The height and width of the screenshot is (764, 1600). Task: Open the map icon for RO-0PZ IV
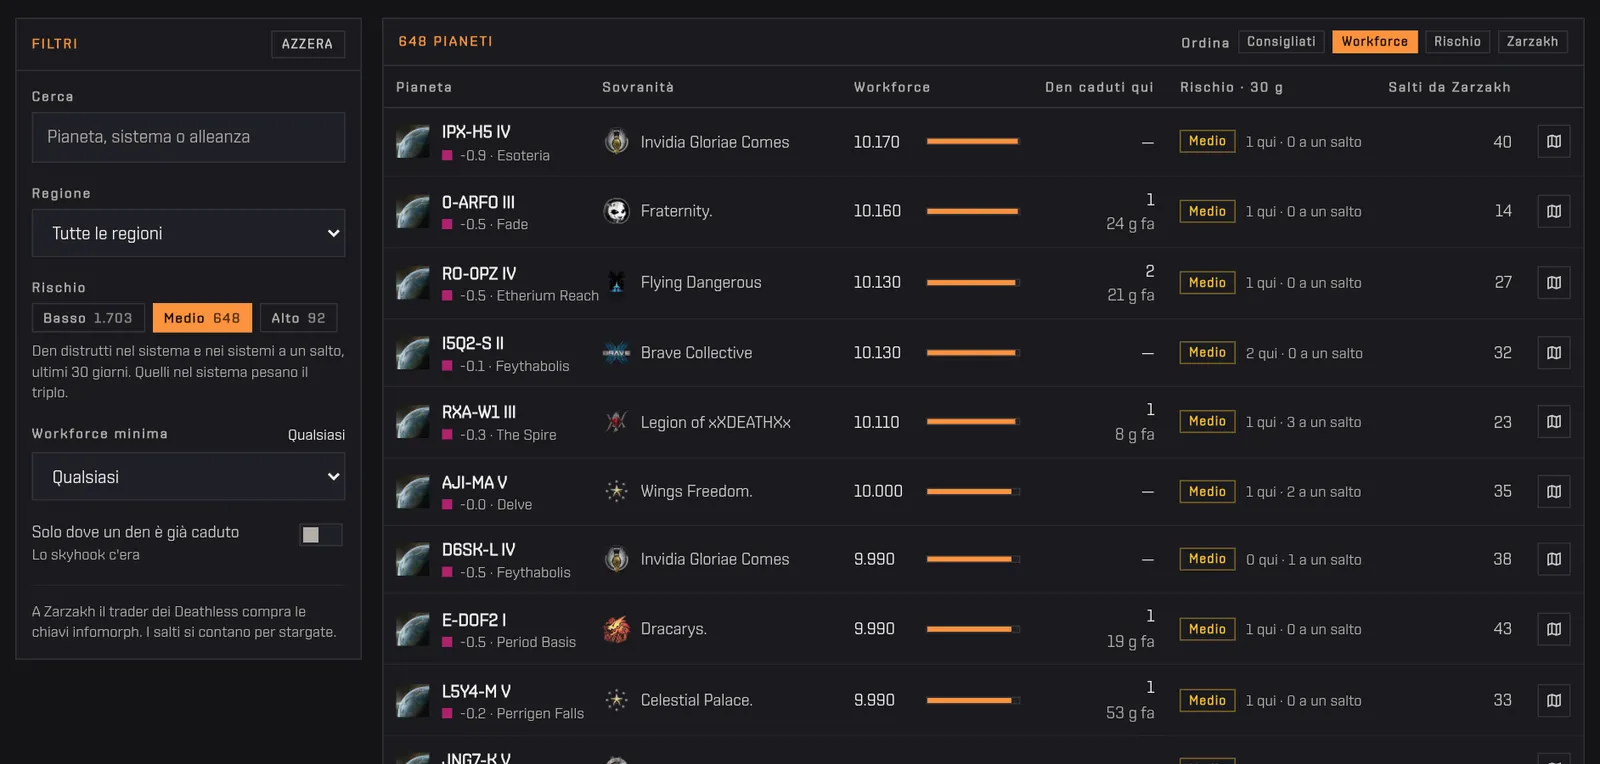pos(1553,283)
